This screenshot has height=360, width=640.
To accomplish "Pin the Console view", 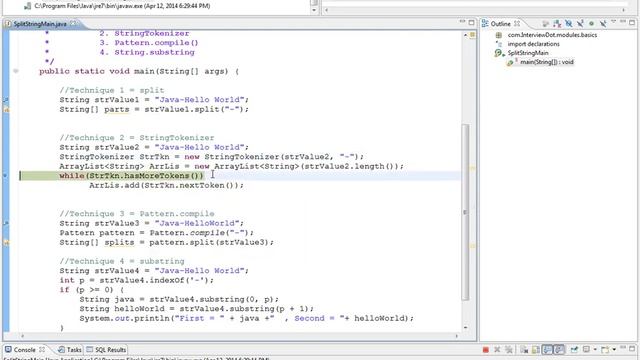I will point(574,350).
